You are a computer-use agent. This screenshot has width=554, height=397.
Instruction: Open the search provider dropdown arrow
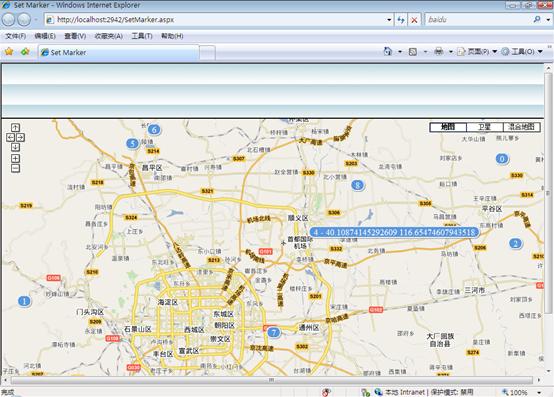[x=548, y=20]
